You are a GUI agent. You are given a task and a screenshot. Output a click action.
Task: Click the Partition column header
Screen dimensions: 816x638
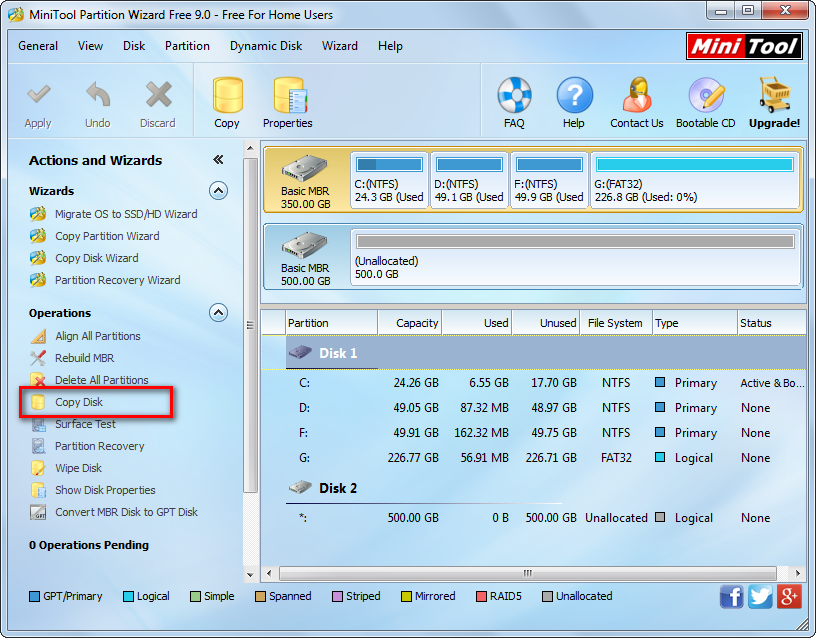332,323
